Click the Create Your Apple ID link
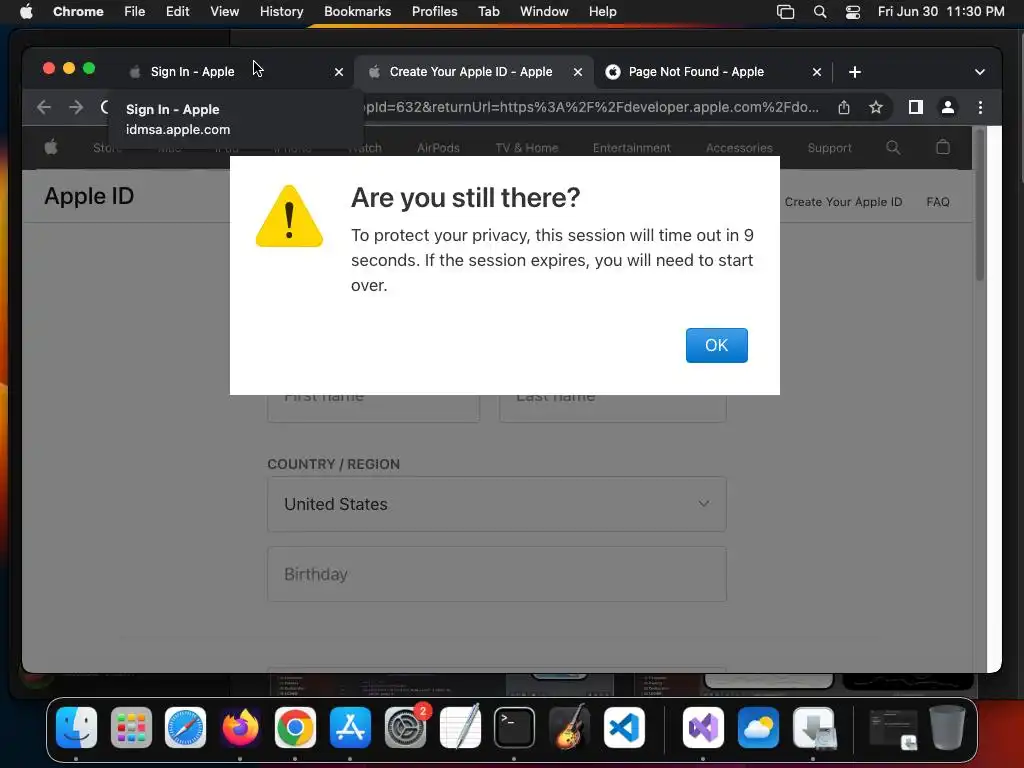Image resolution: width=1024 pixels, height=768 pixels. click(x=843, y=202)
